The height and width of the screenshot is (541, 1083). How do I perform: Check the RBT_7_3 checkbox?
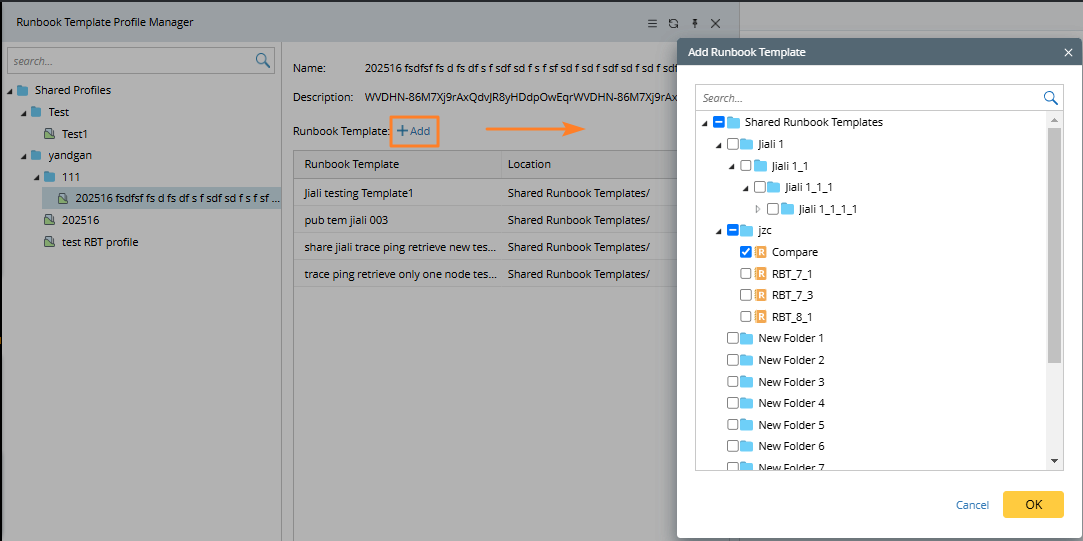tap(746, 295)
